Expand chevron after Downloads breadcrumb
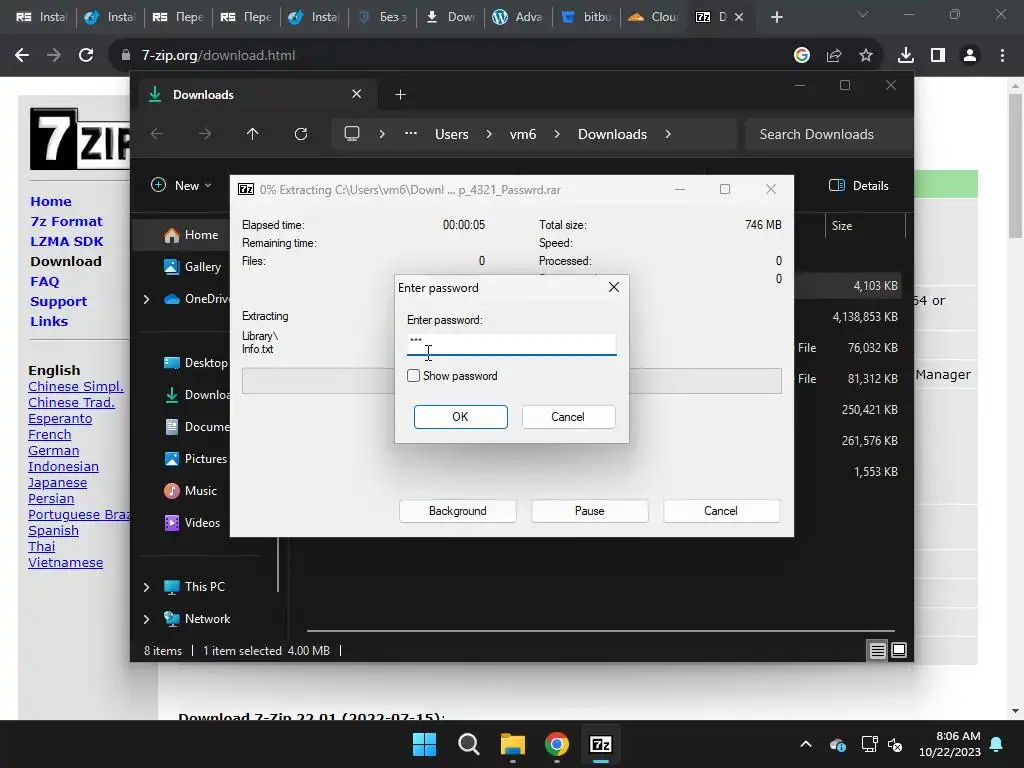The width and height of the screenshot is (1024, 768). tap(668, 134)
